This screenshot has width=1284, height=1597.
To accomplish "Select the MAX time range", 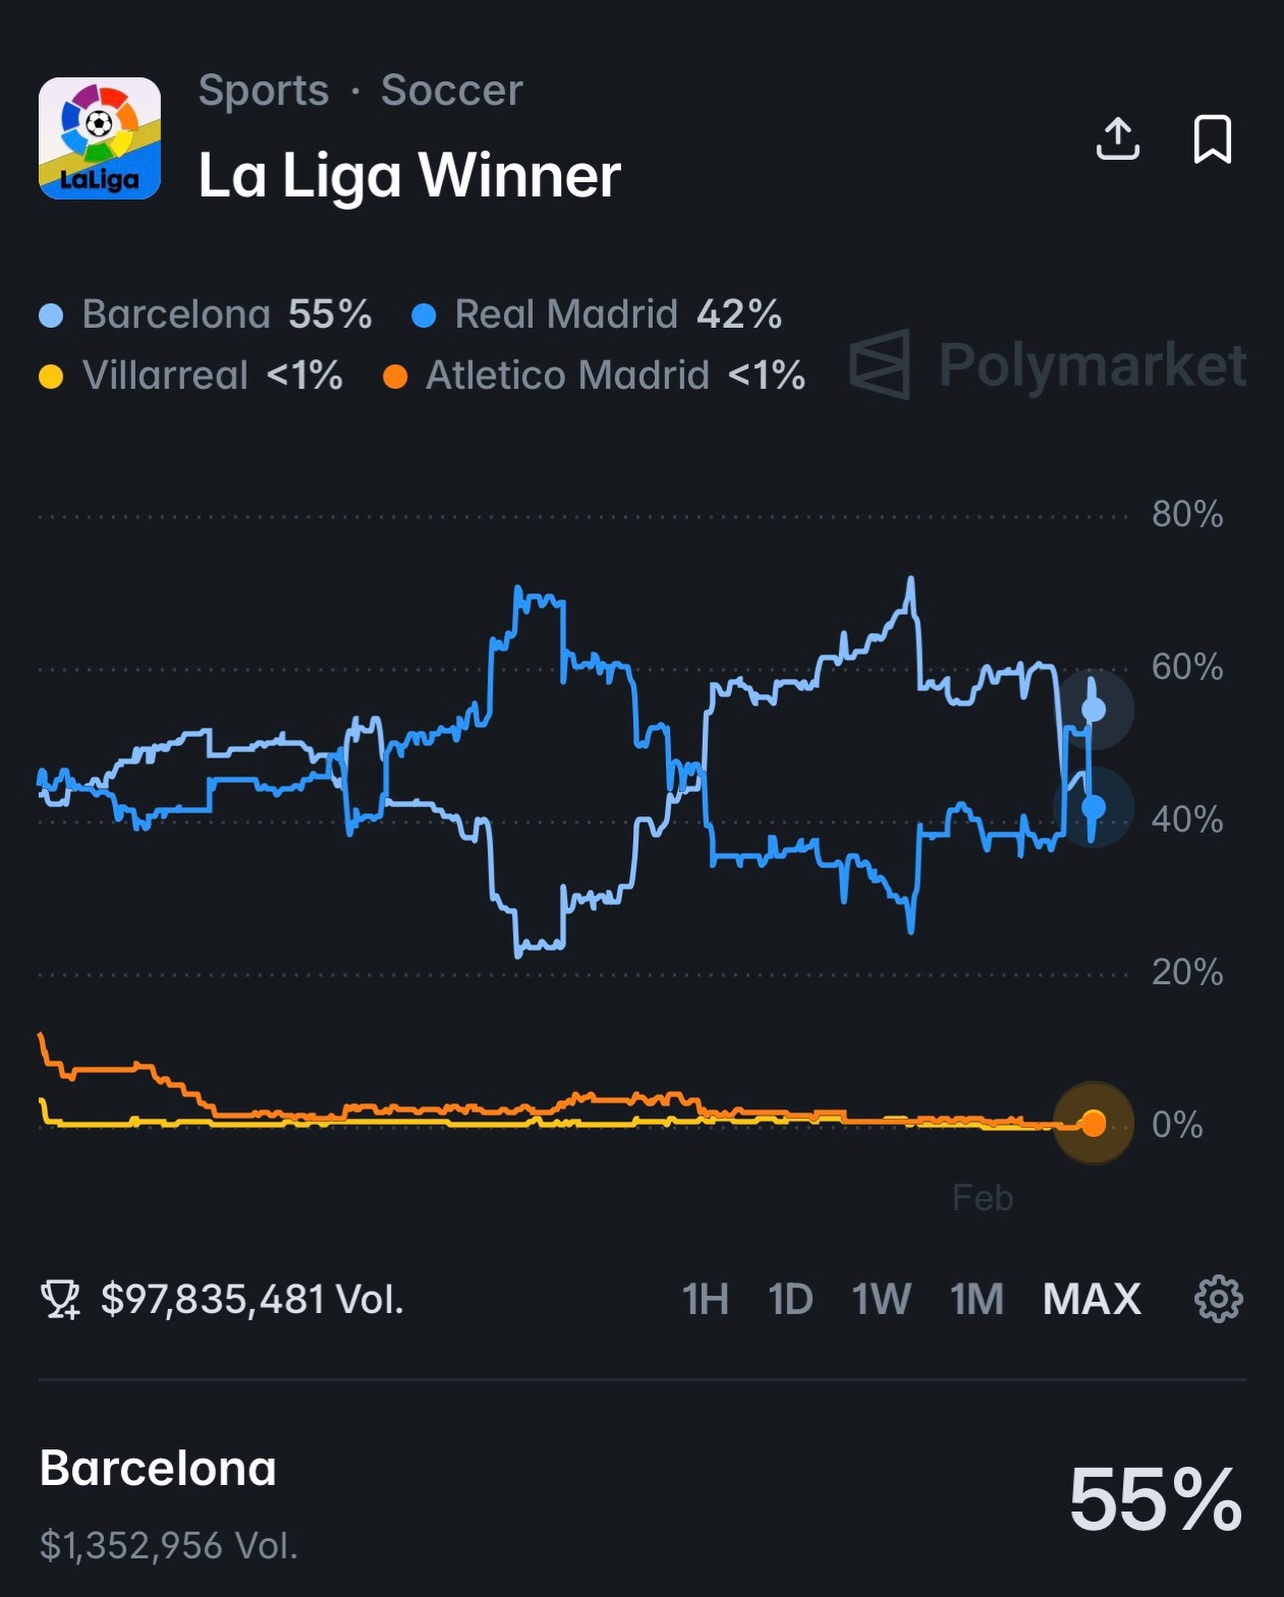I will point(1091,1299).
